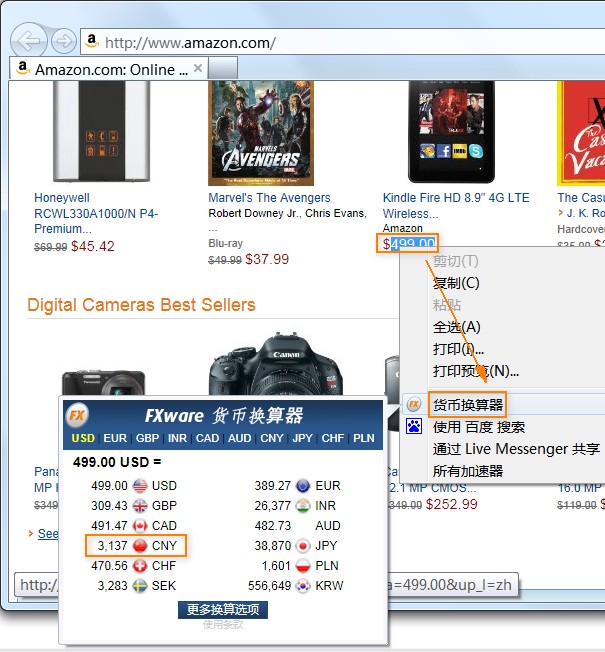The image size is (605, 652).
Task: Close the Amazon.com browser tab
Action: 198,68
